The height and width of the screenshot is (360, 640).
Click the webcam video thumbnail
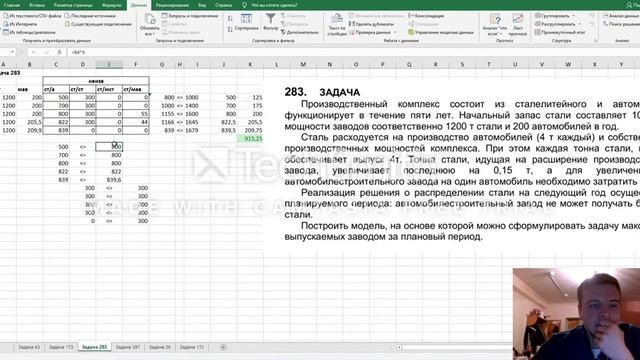(576, 314)
